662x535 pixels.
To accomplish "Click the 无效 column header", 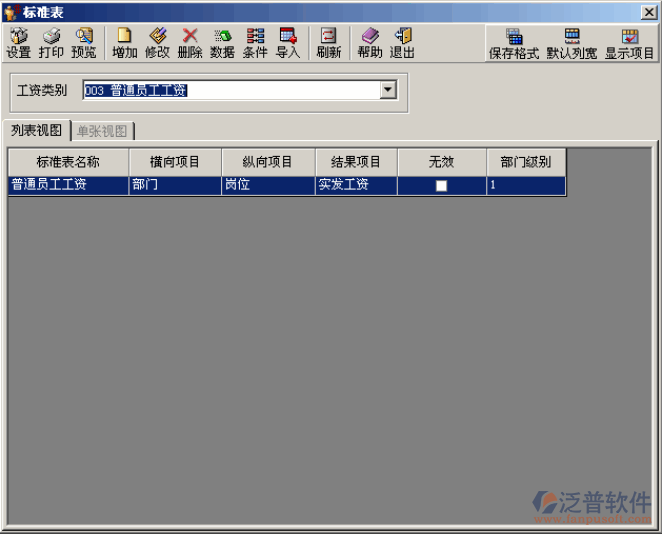I will [x=441, y=162].
